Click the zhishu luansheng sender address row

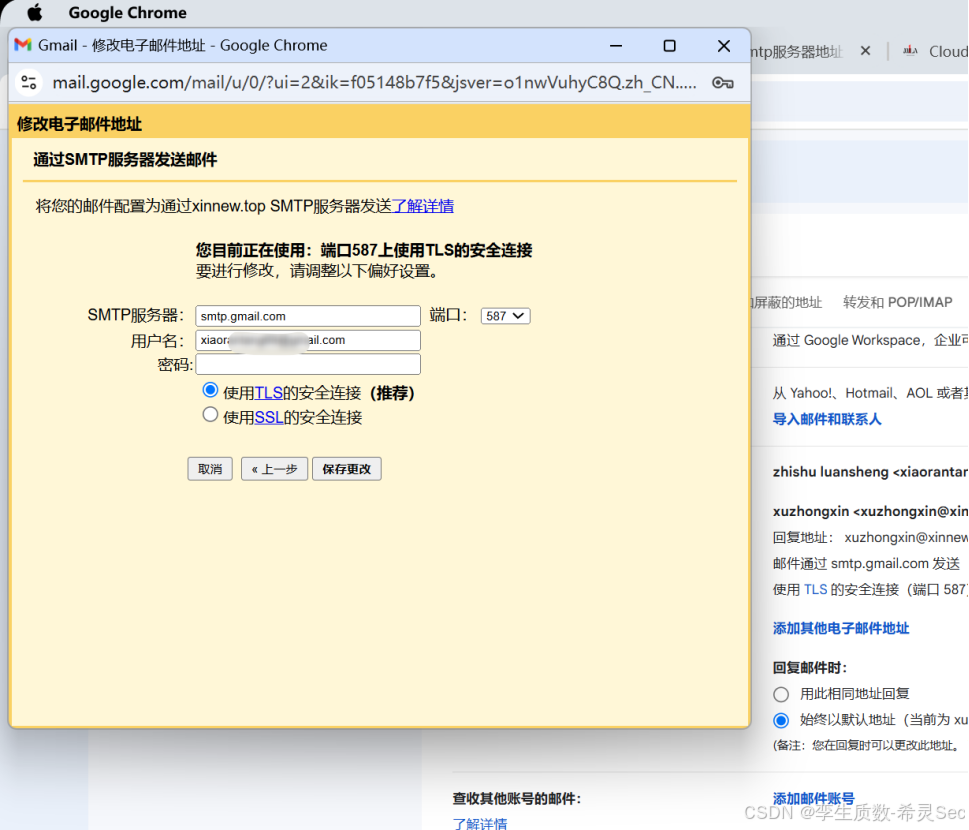pyautogui.click(x=870, y=472)
